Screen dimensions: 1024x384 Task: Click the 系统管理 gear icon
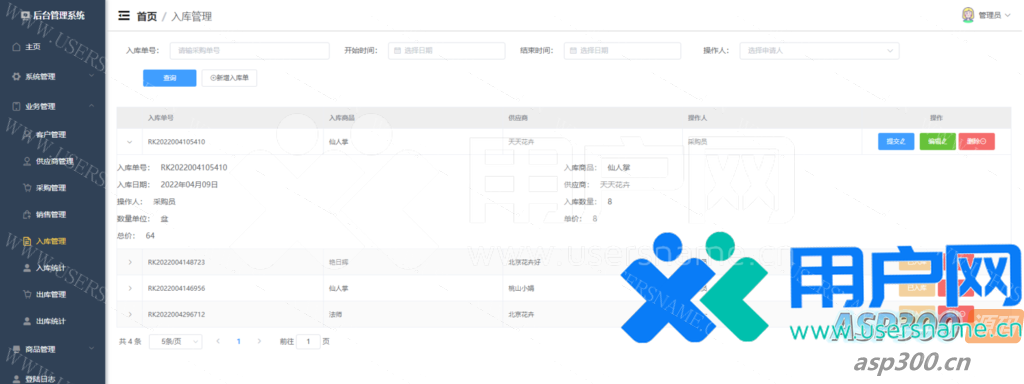[x=16, y=76]
